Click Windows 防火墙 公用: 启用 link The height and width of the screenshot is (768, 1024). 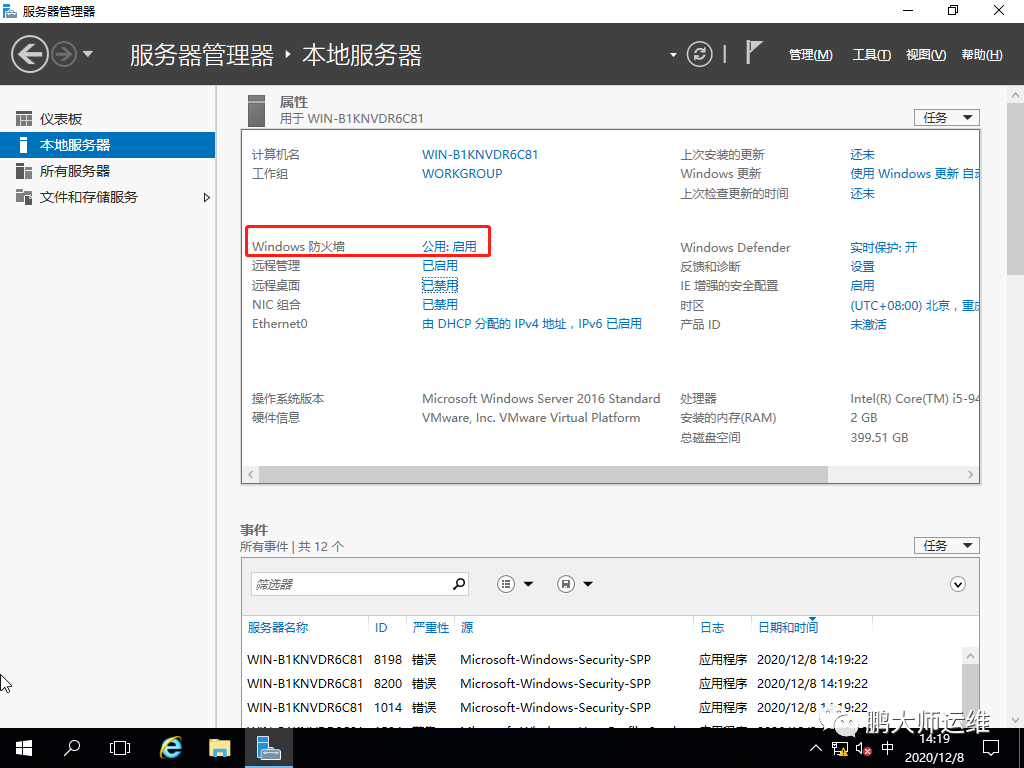point(449,246)
